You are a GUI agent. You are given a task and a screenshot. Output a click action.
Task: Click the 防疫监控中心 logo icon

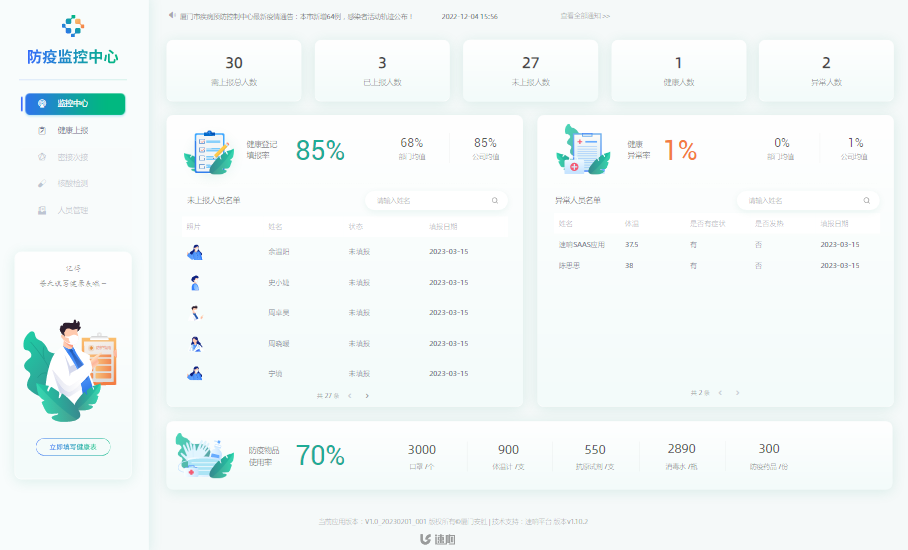point(73,25)
